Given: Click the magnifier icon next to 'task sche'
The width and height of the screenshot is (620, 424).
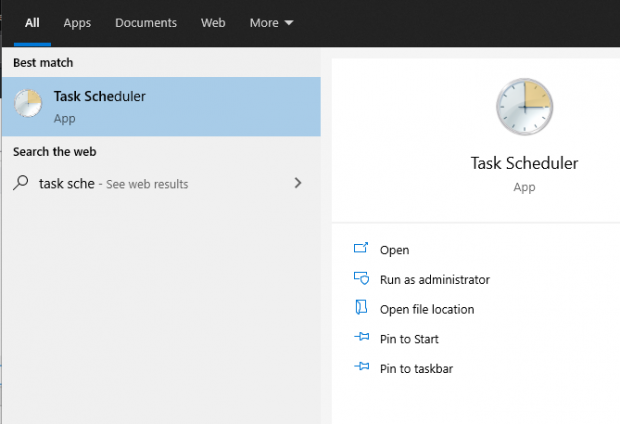Looking at the screenshot, I should [x=21, y=183].
